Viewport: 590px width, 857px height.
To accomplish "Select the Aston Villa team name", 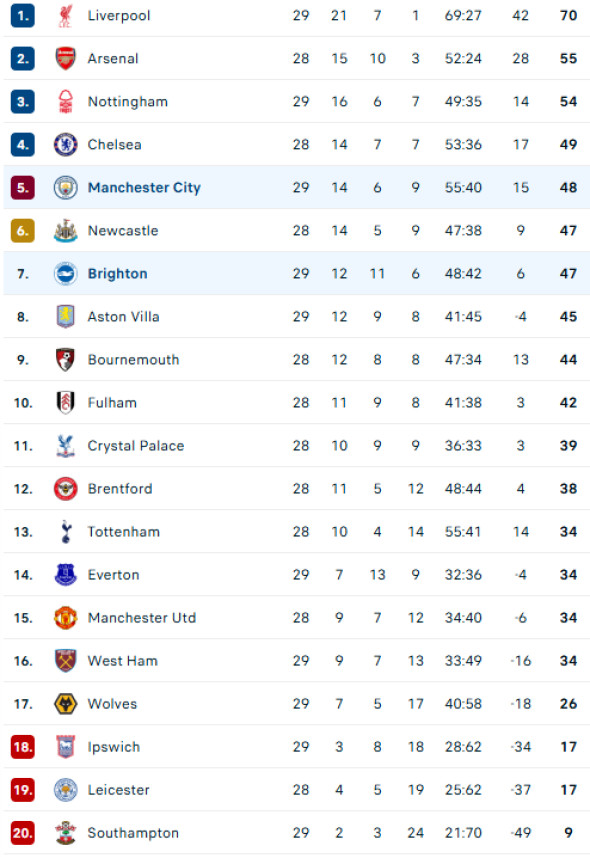I will click(x=124, y=317).
